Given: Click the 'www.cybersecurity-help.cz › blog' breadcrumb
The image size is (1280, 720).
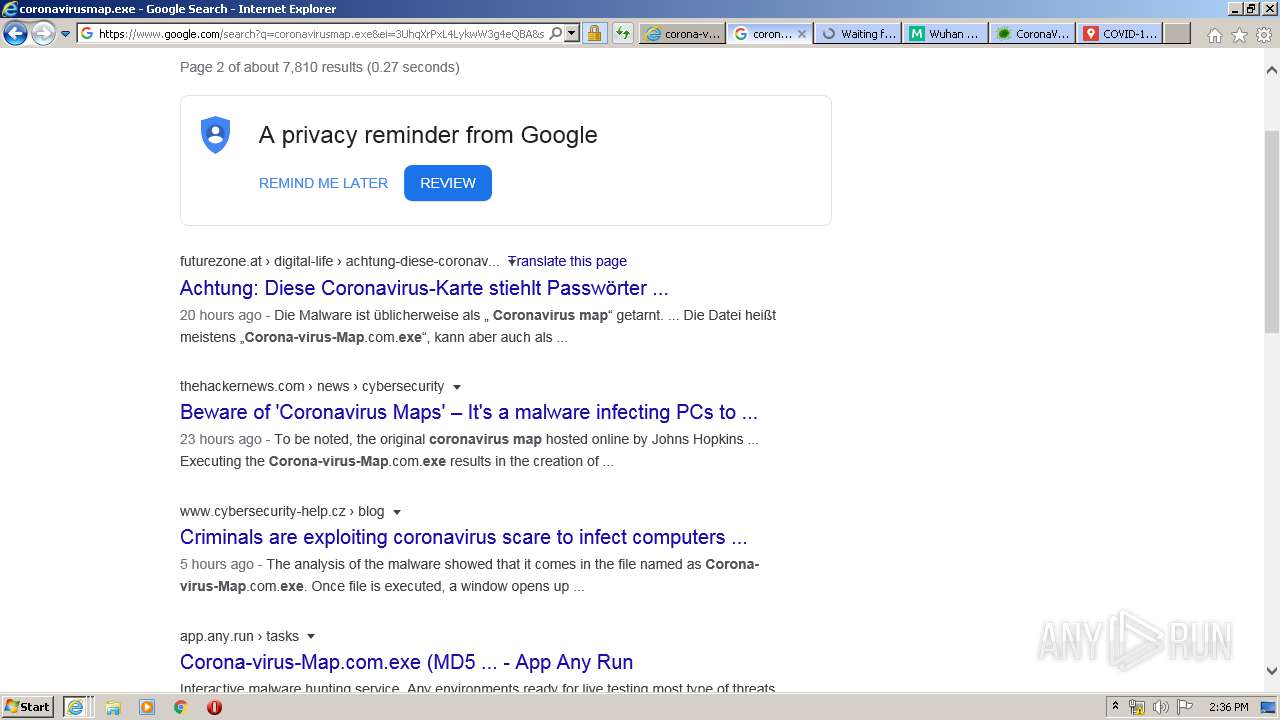Looking at the screenshot, I should pos(282,511).
